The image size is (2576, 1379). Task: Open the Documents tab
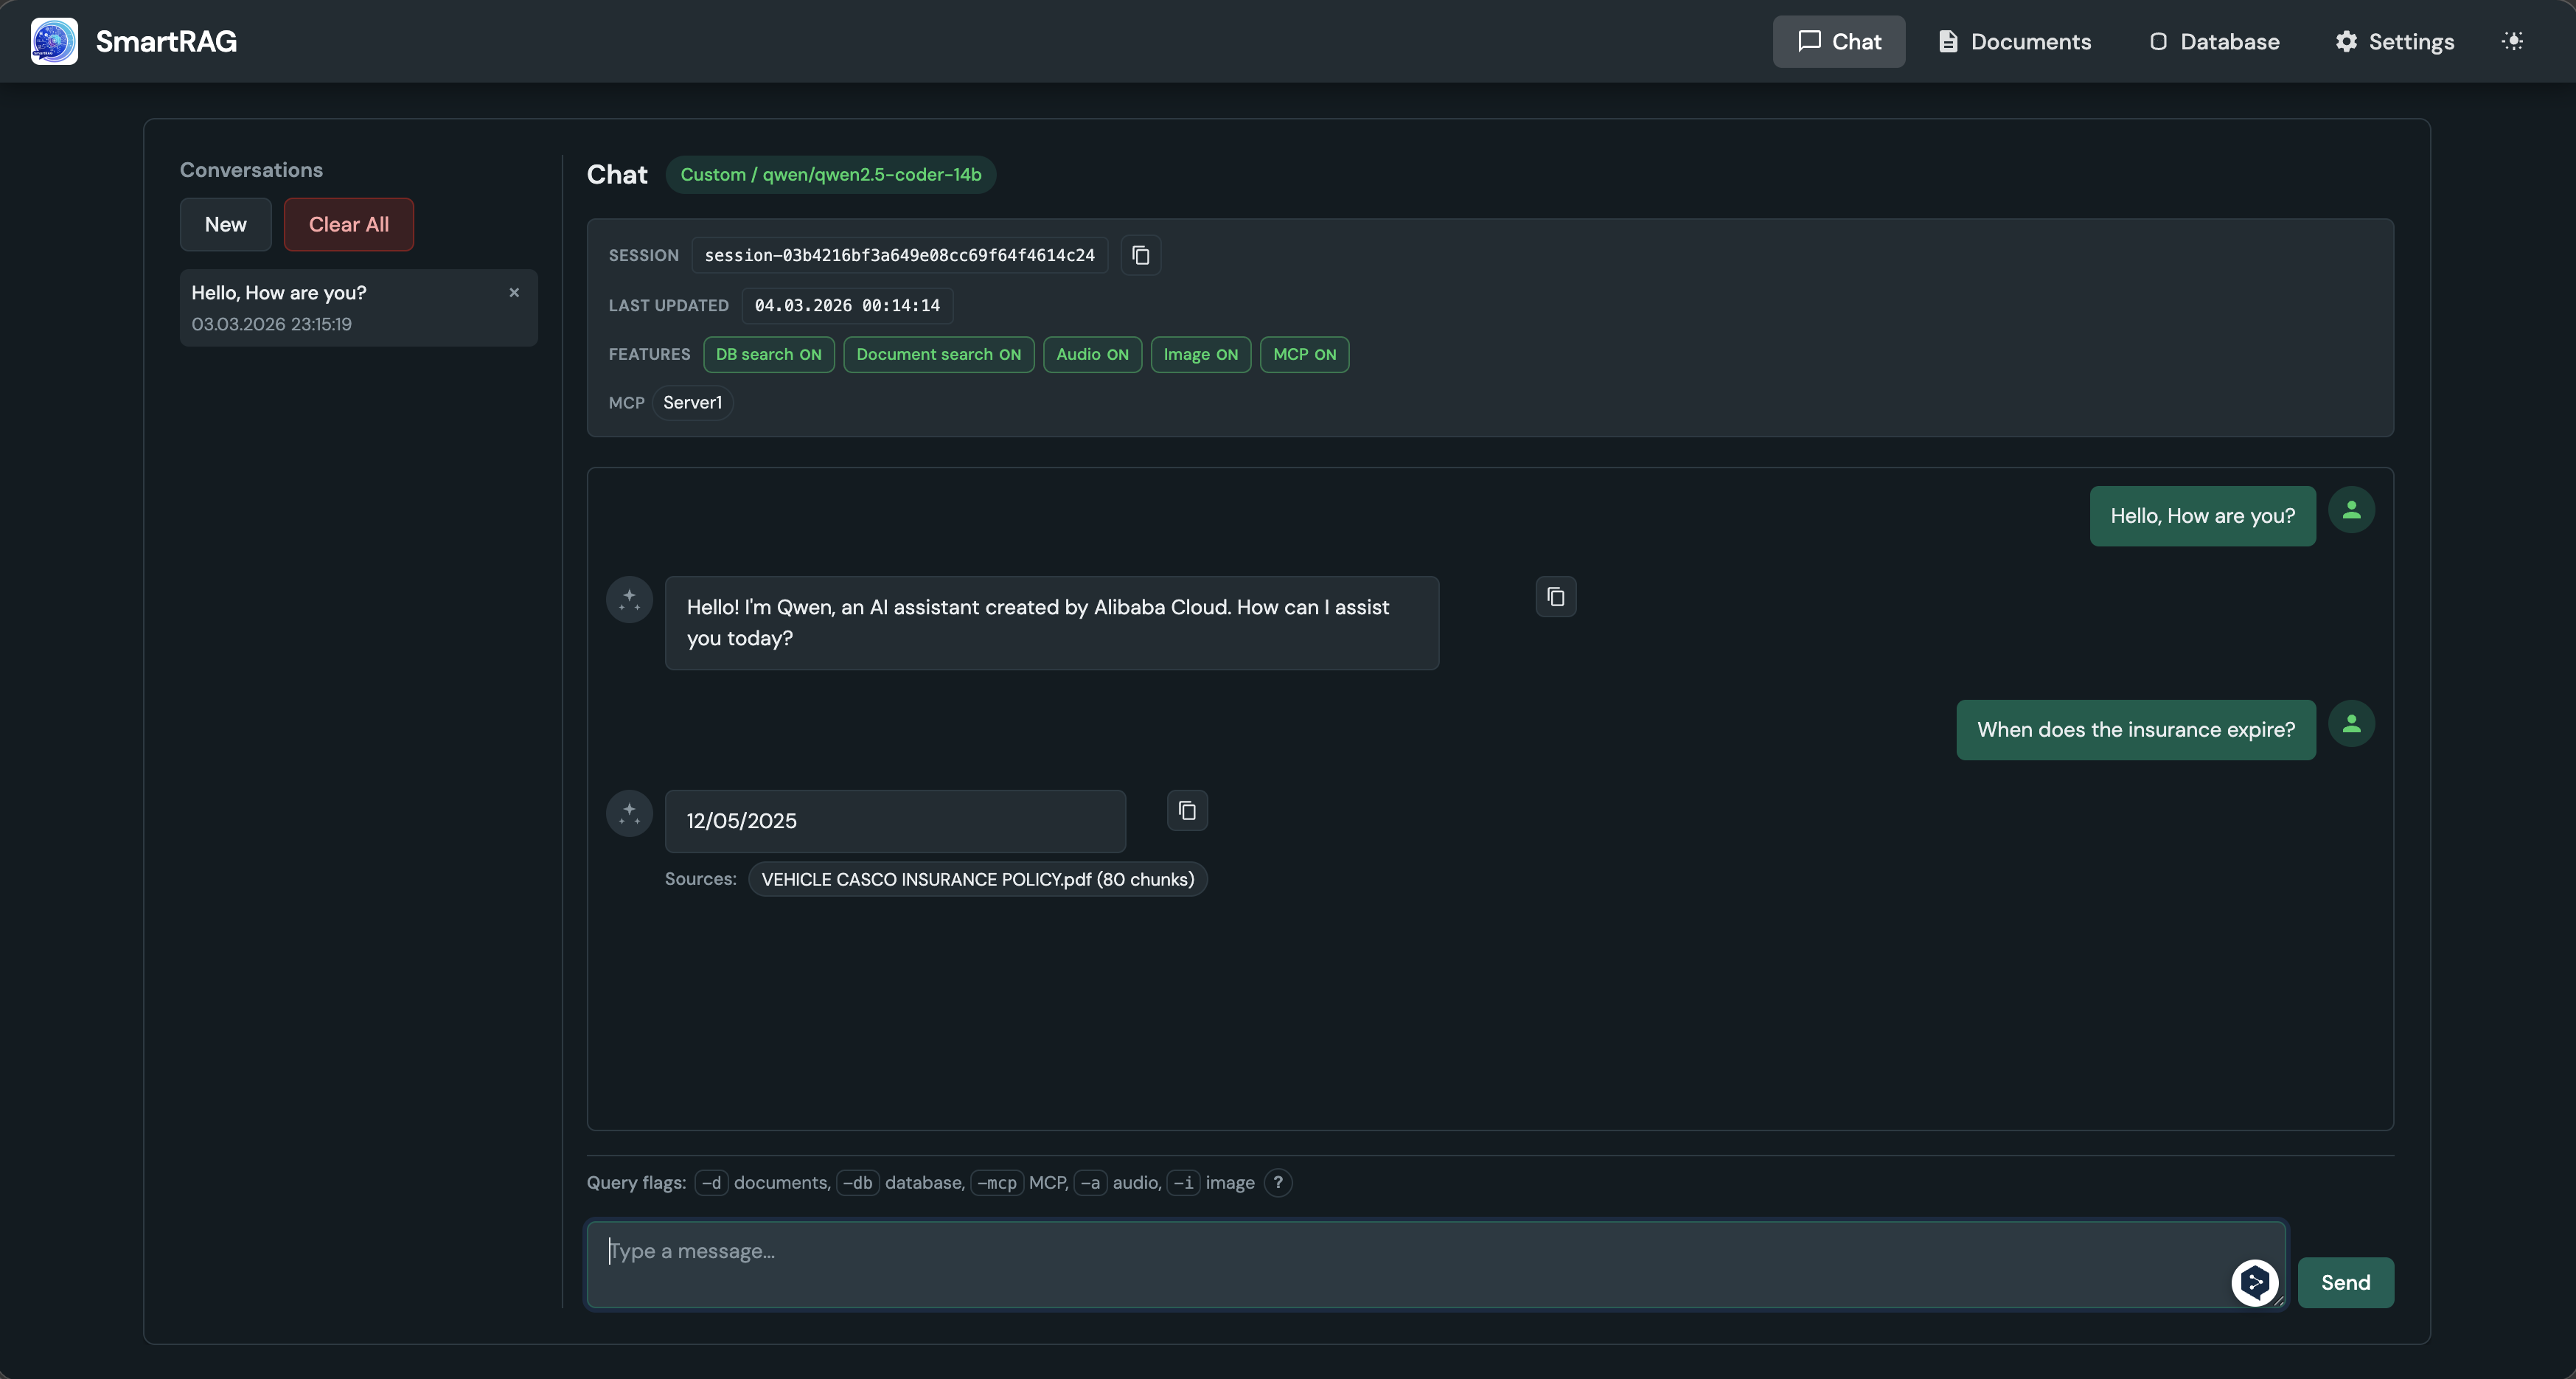tap(2014, 42)
